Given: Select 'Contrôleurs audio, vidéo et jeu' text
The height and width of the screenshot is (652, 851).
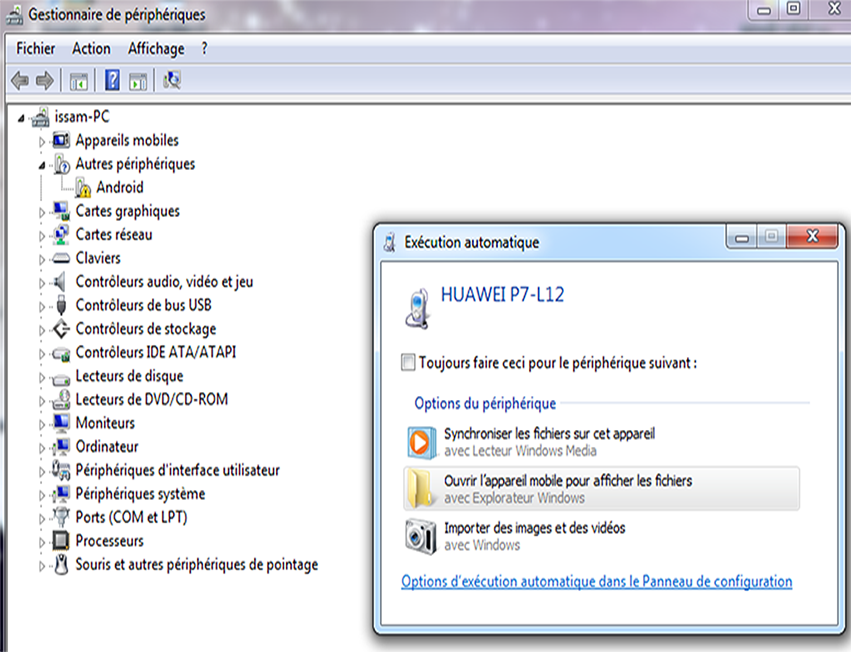Looking at the screenshot, I should [x=164, y=282].
